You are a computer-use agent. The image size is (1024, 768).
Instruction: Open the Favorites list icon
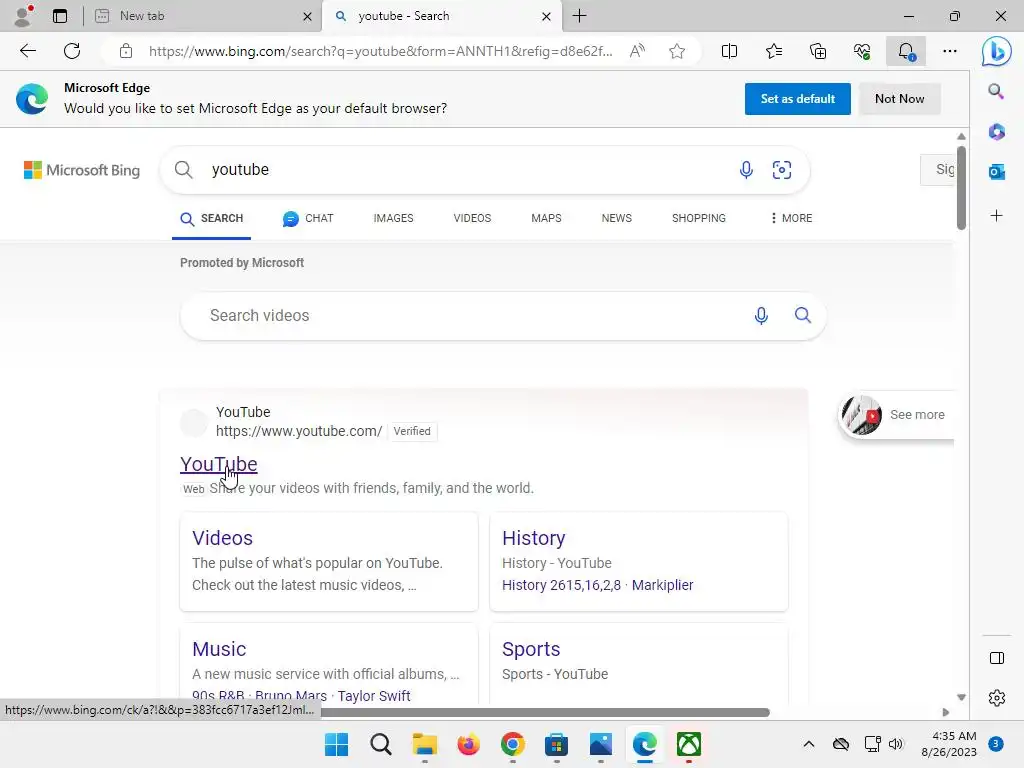774,51
